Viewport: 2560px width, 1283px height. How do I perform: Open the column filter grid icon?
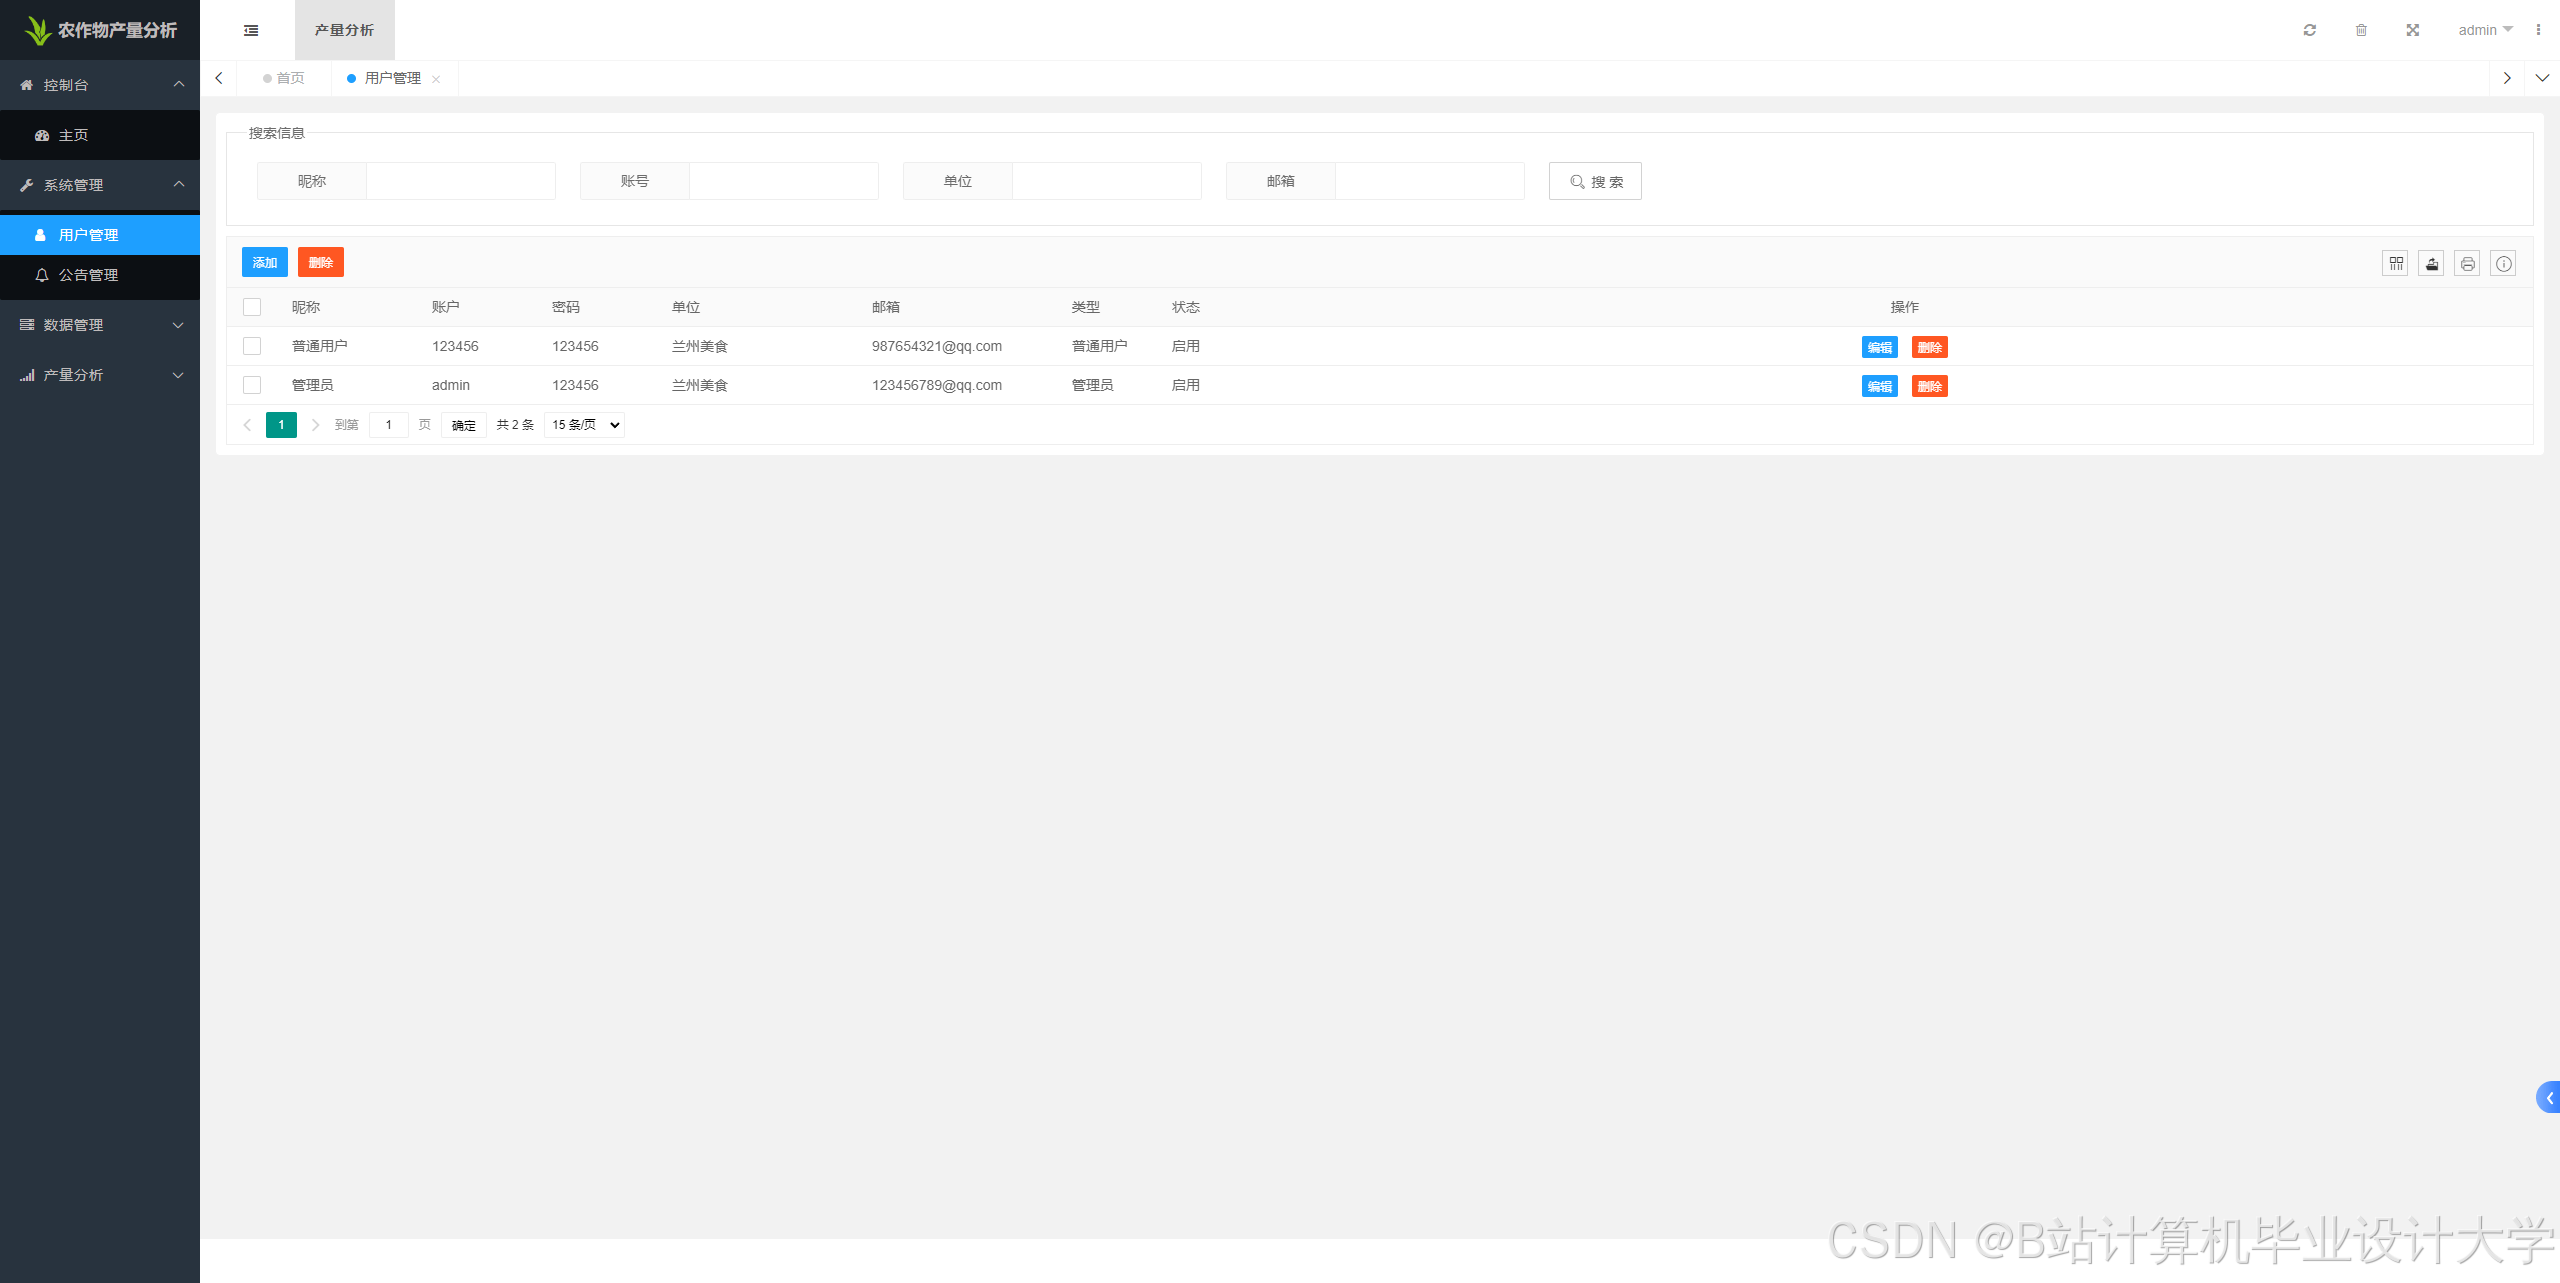click(2396, 264)
